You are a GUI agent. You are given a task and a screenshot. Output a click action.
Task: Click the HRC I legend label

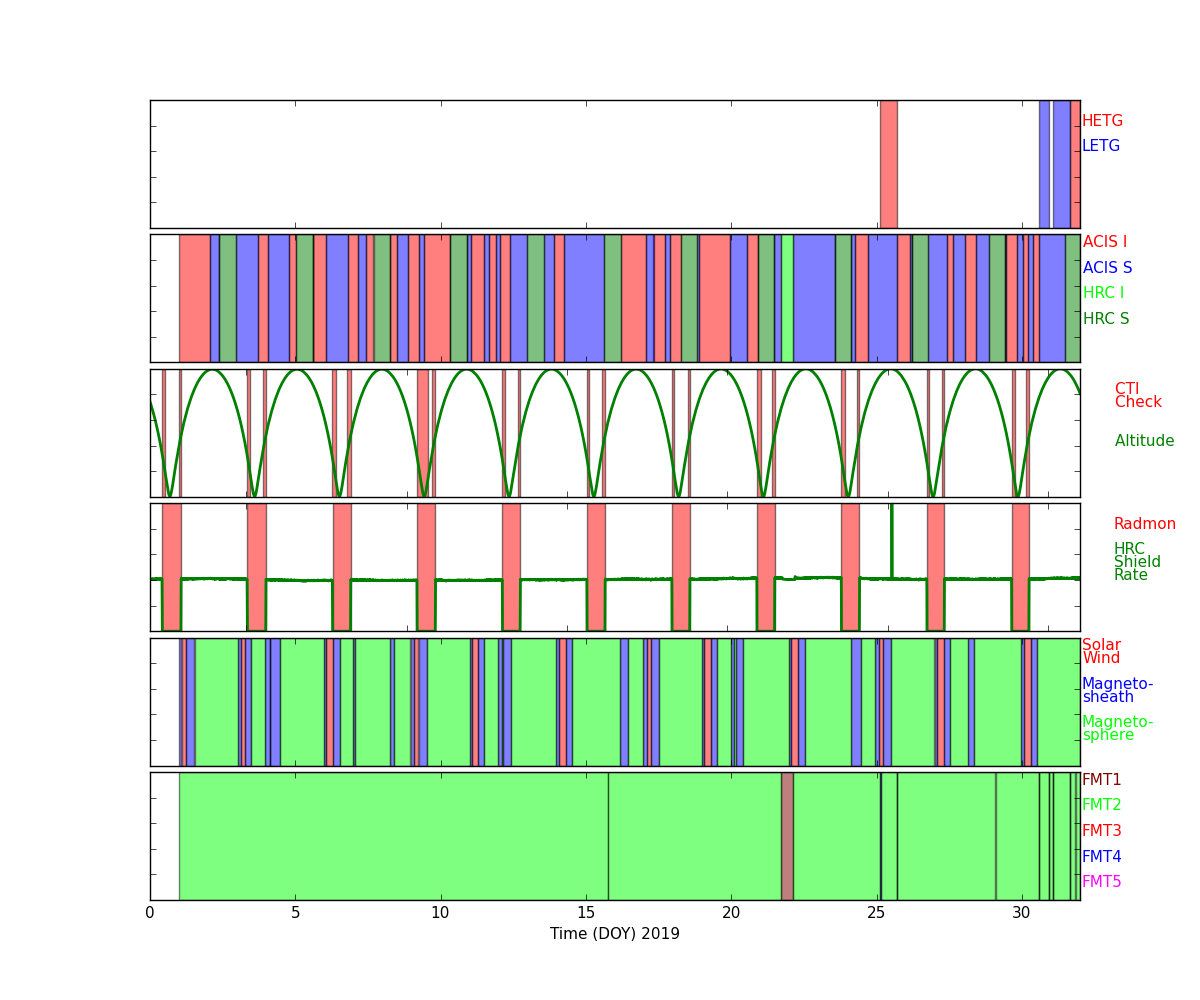click(x=1103, y=293)
